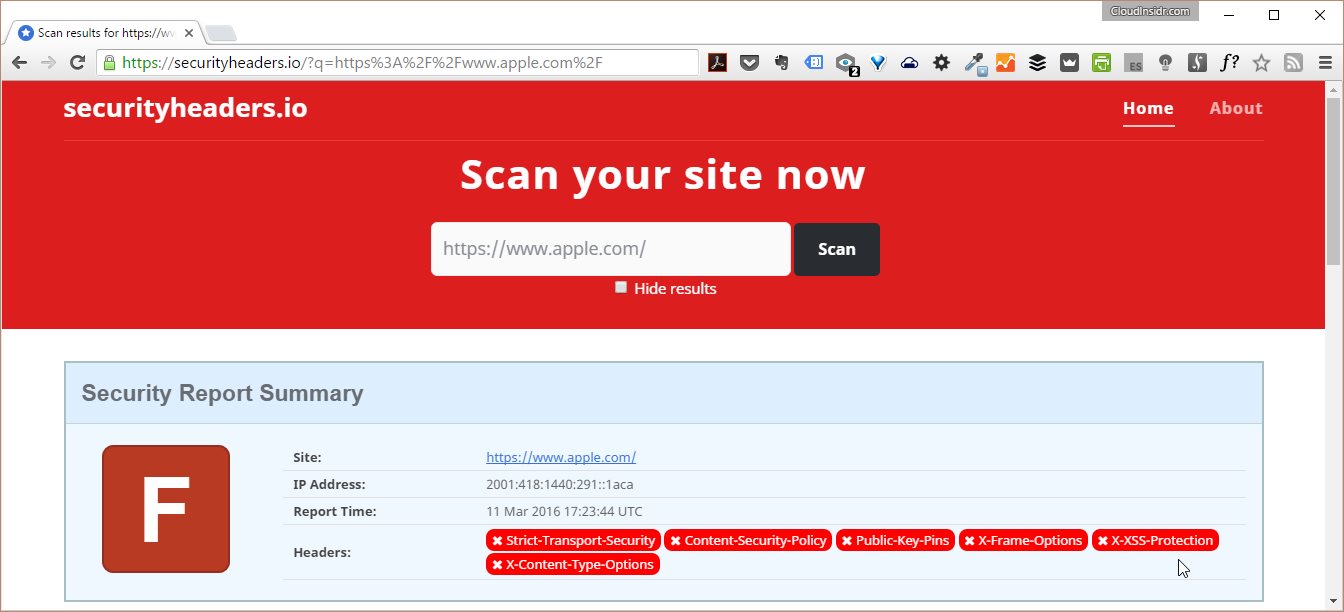Reload the page with the refresh button
1344x612 pixels.
tap(77, 63)
